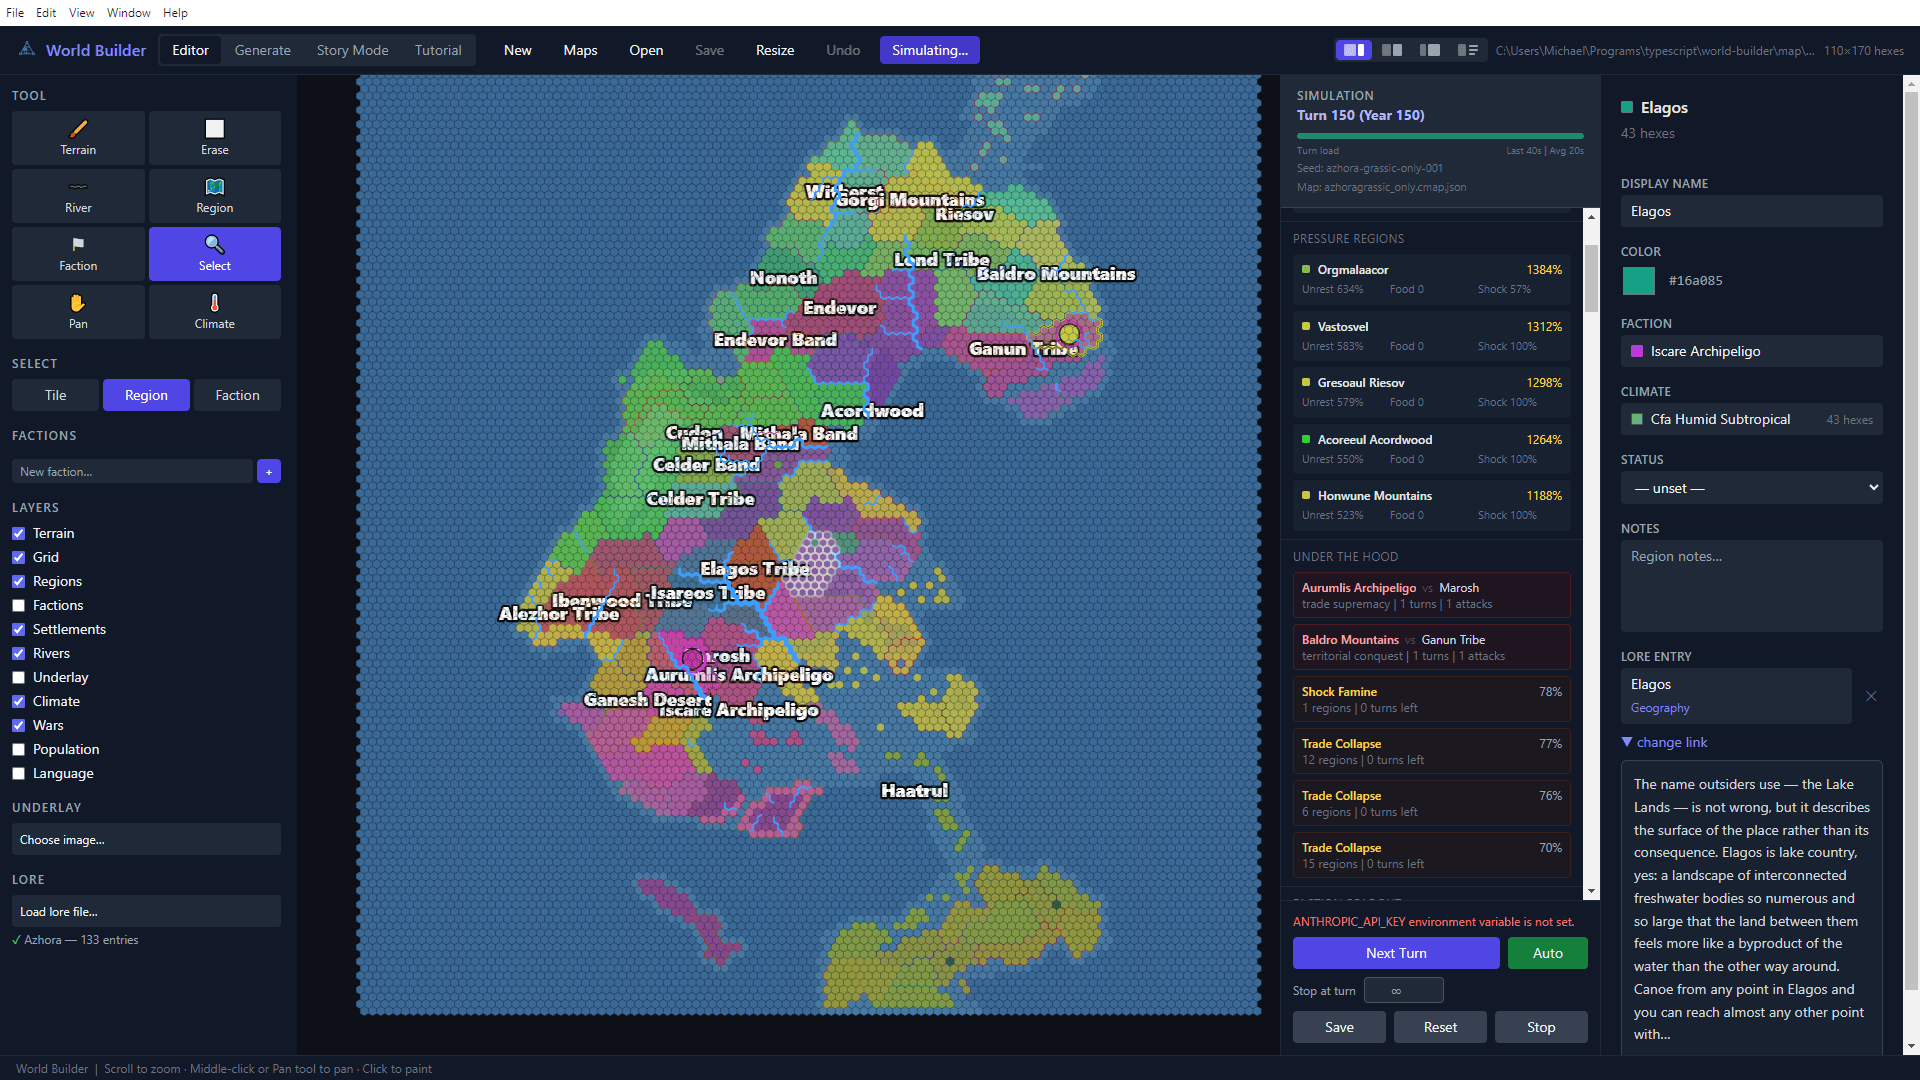Enable the Factions layer checkbox
1920x1080 pixels.
coord(18,605)
